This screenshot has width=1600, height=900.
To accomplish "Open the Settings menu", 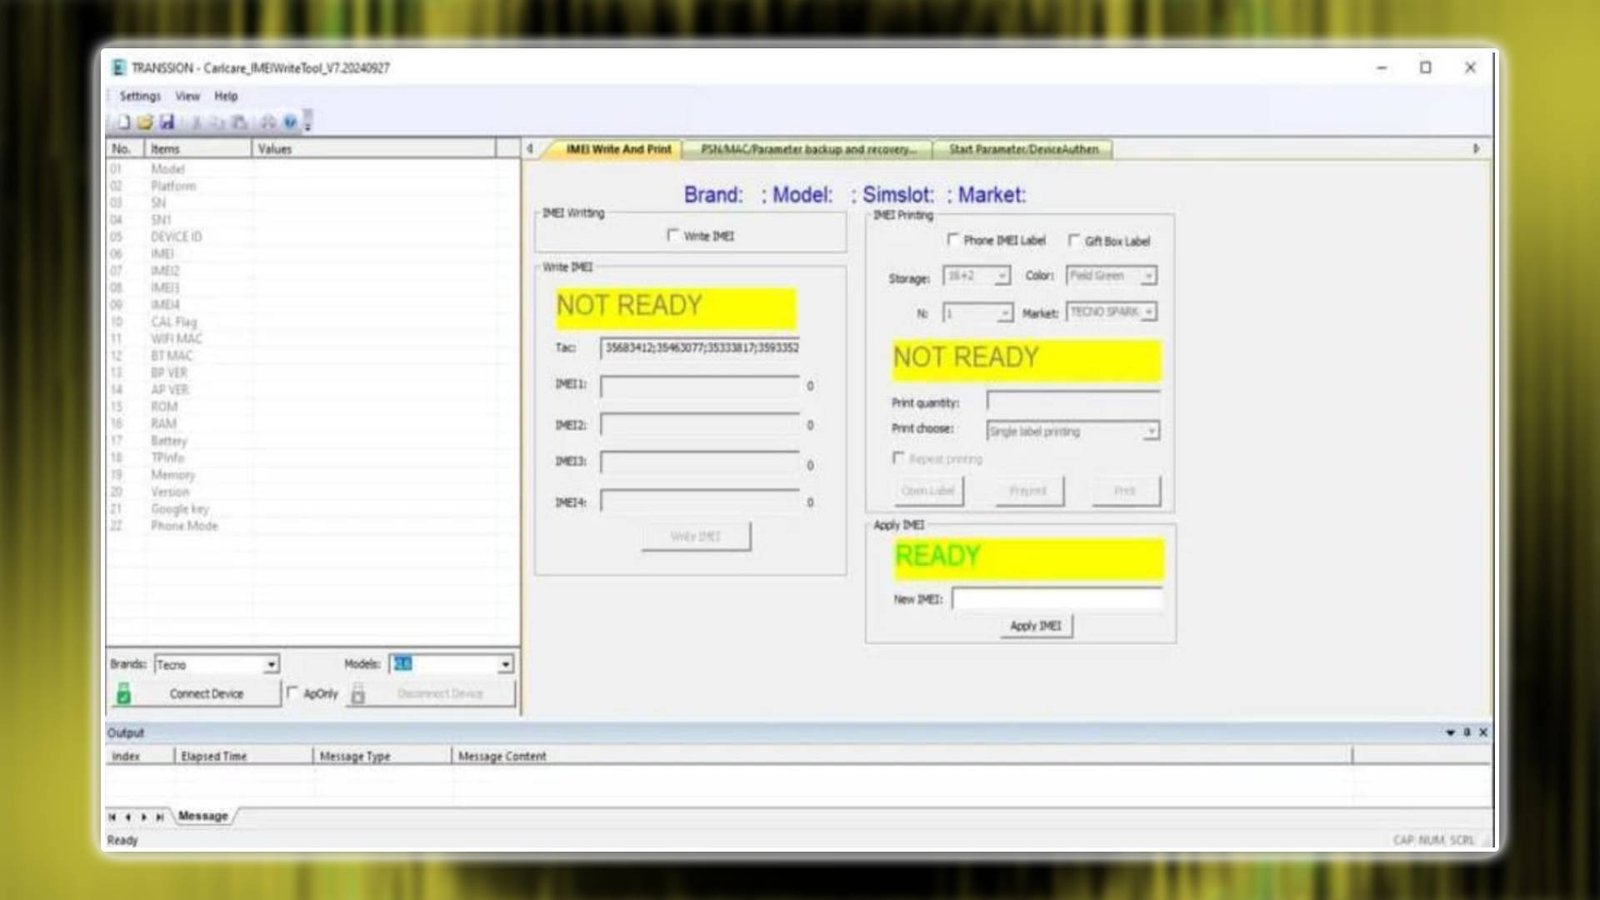I will point(139,96).
